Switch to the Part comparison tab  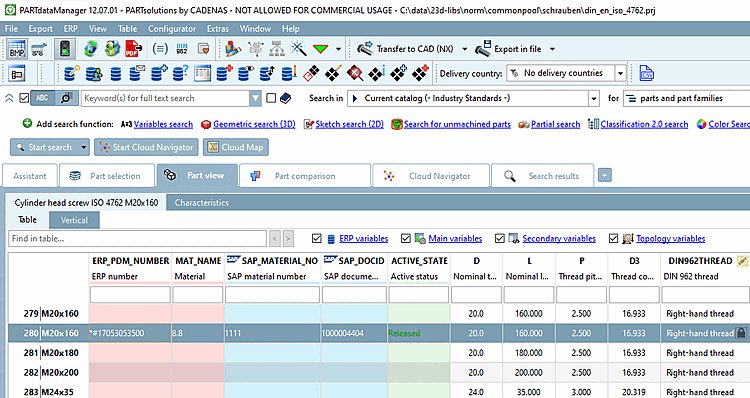(x=305, y=176)
